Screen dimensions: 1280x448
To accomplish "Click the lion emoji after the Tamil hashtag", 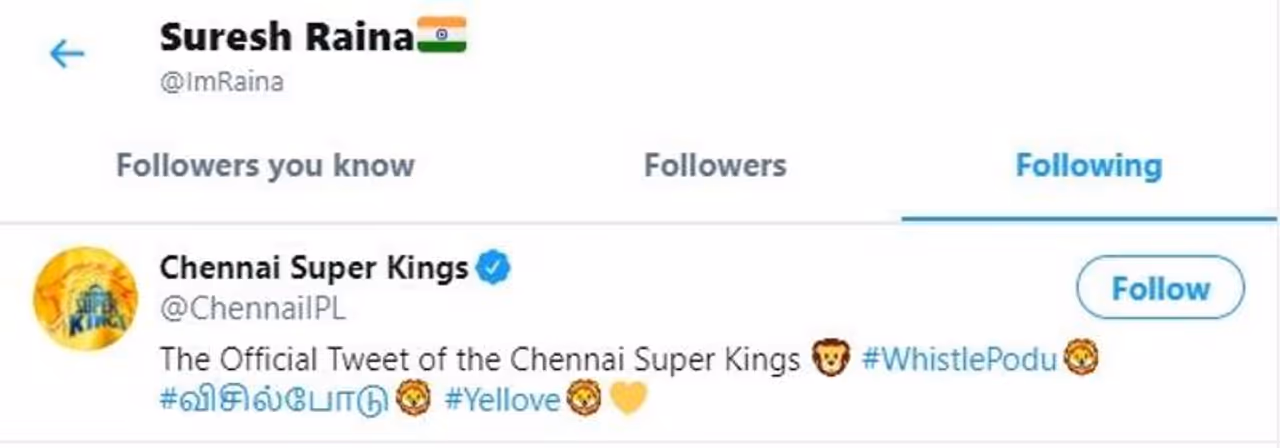I will pos(412,400).
